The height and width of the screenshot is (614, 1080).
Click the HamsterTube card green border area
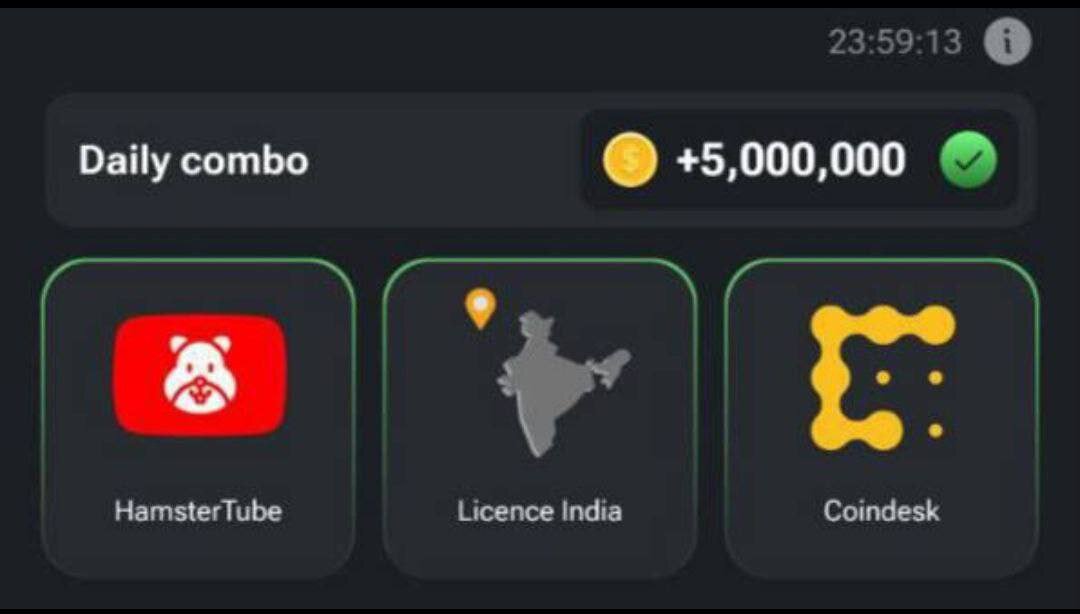[198, 419]
